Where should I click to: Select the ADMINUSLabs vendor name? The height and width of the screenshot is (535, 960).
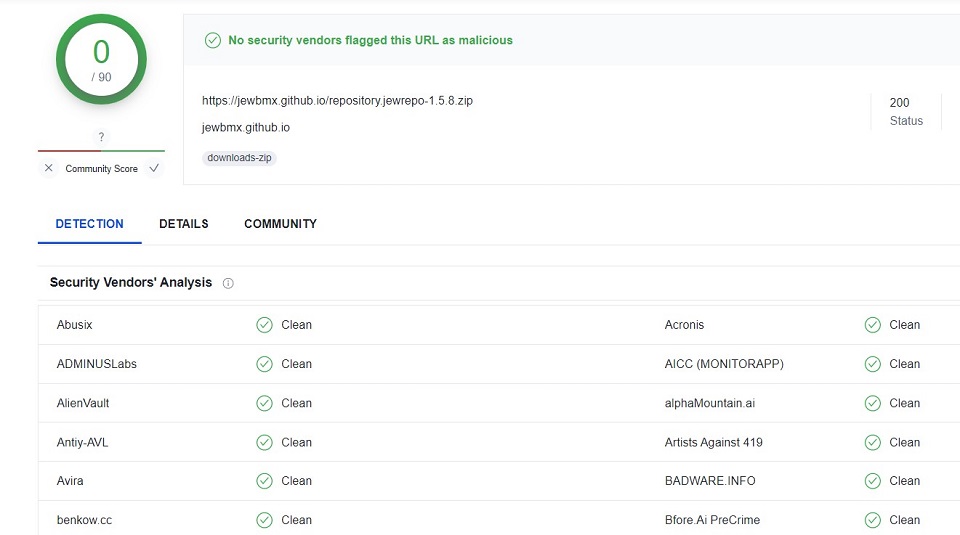point(97,364)
